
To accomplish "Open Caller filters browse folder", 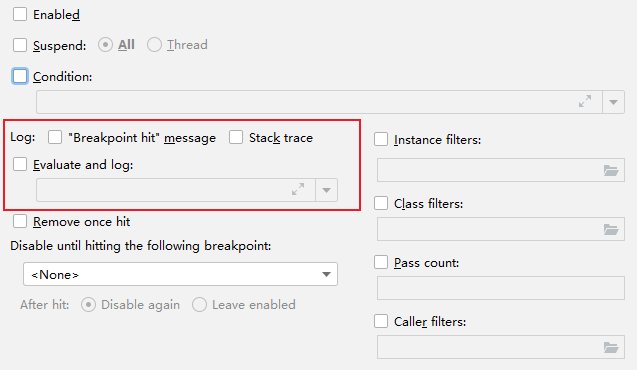I will point(611,347).
